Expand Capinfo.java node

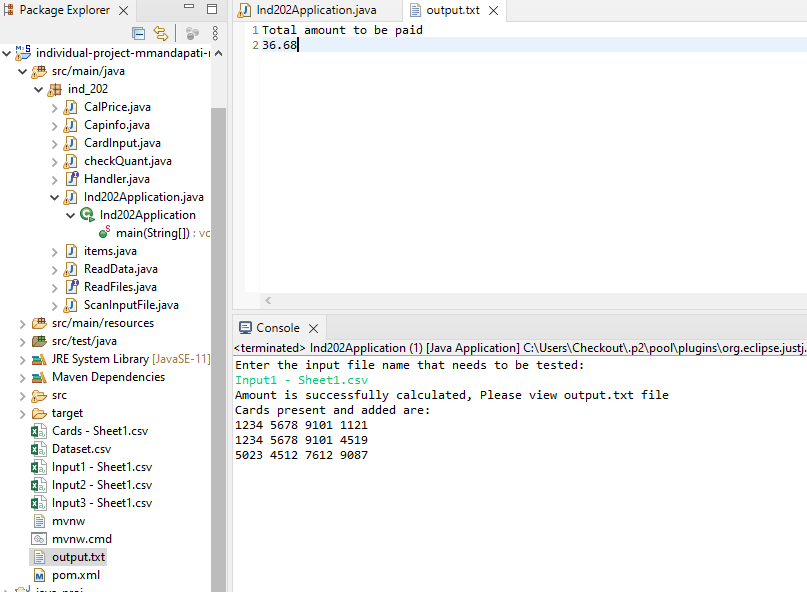(55, 126)
